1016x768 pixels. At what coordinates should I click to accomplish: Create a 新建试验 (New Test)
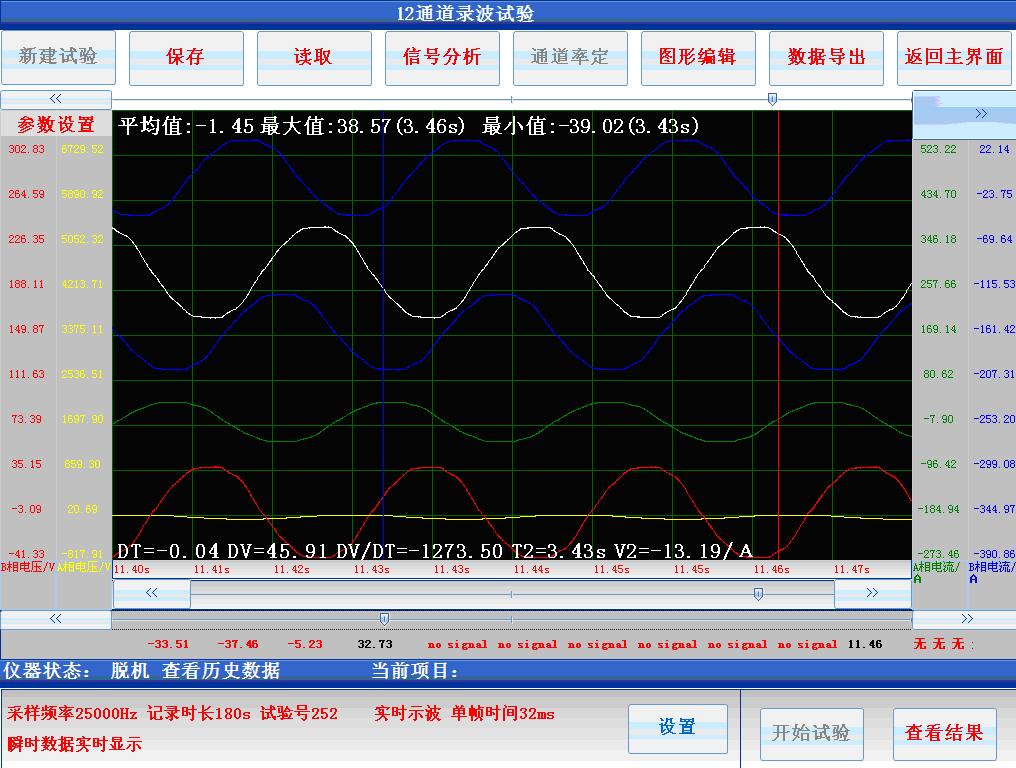tap(58, 58)
